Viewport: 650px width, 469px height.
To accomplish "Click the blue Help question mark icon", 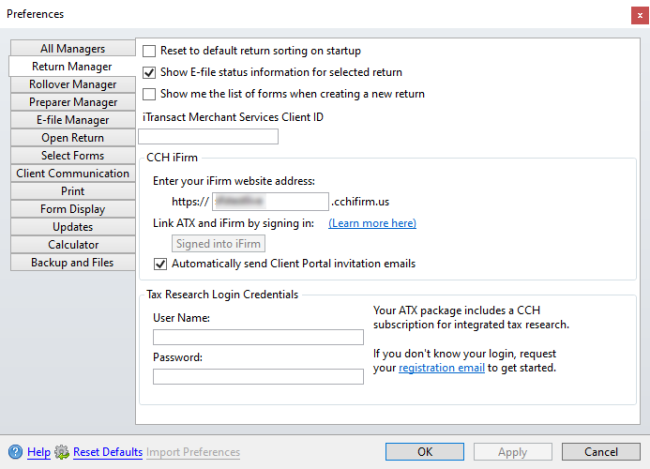I will (15, 452).
